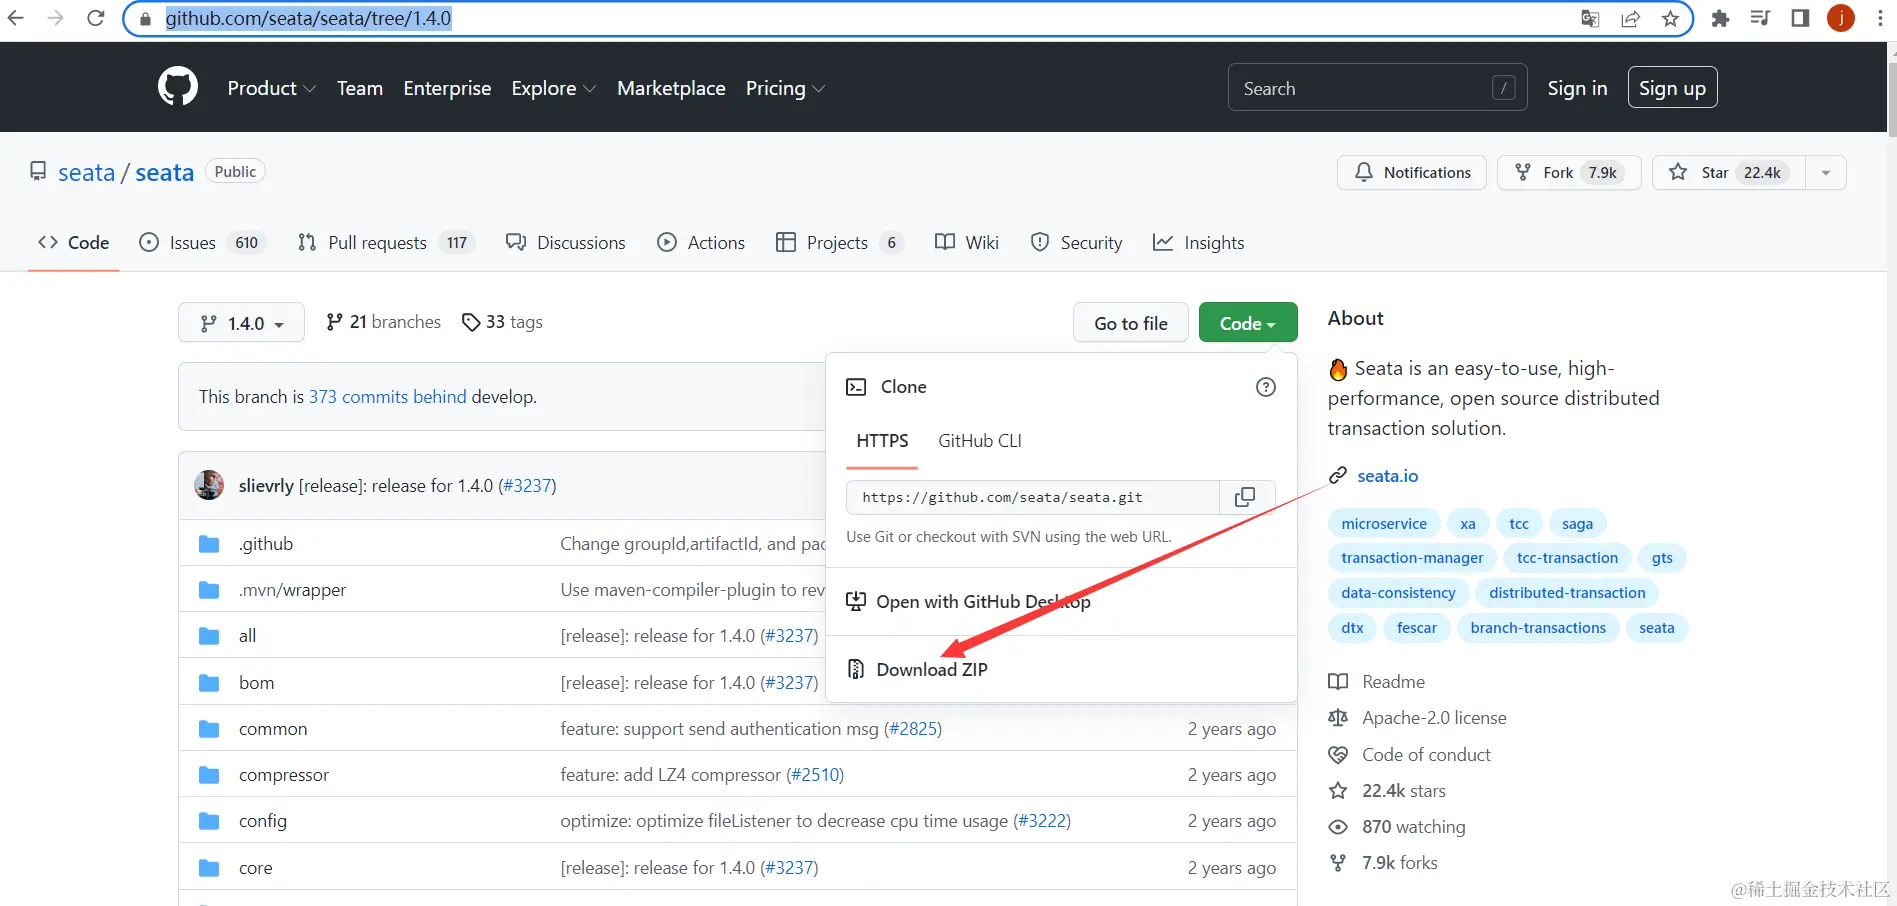Star the seata repository
The height and width of the screenshot is (906, 1897).
point(1729,172)
